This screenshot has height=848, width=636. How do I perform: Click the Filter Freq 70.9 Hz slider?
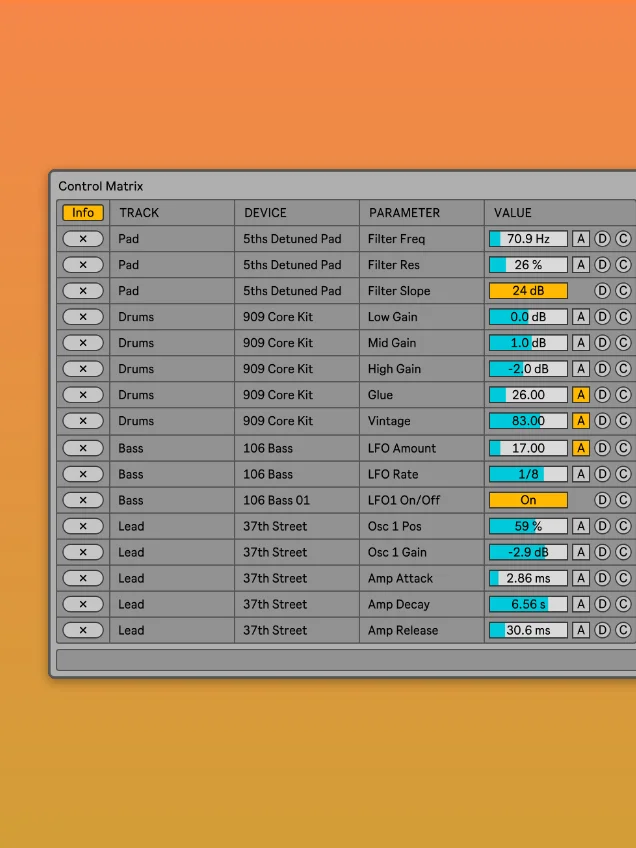(x=528, y=238)
